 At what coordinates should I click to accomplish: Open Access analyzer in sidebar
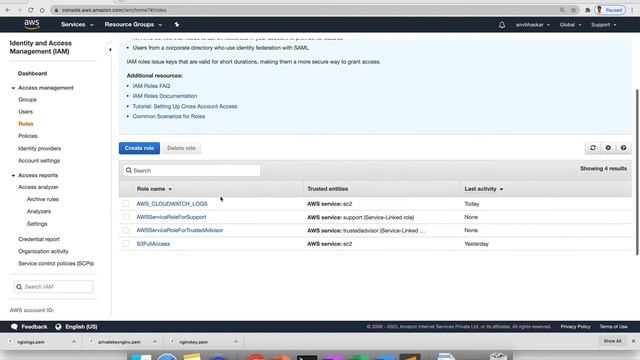coord(38,187)
